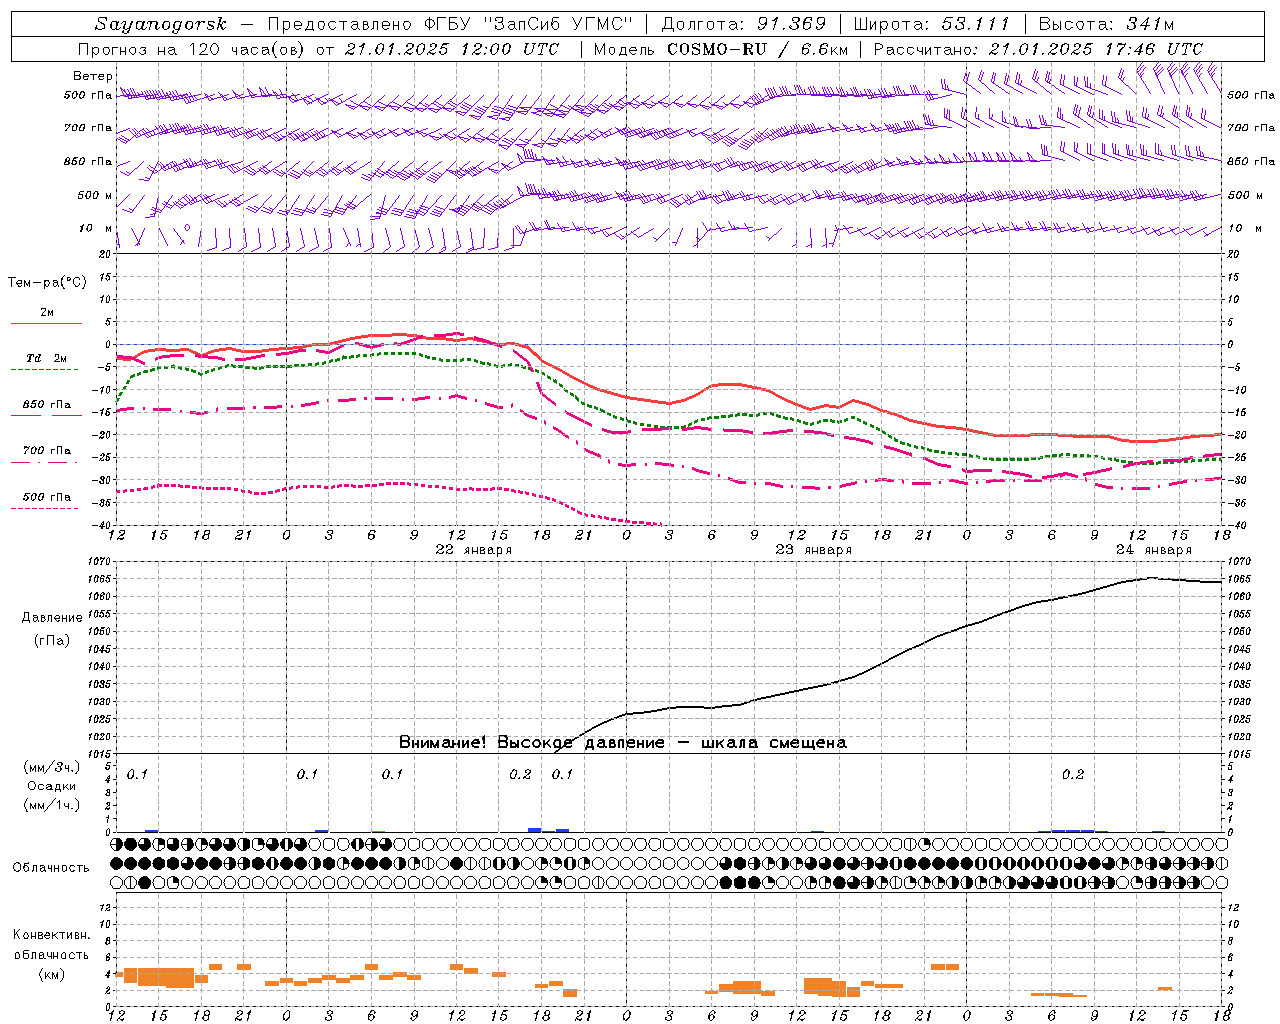
Task: Click the '(гПа)' unit label under Давление
Action: [x=52, y=641]
